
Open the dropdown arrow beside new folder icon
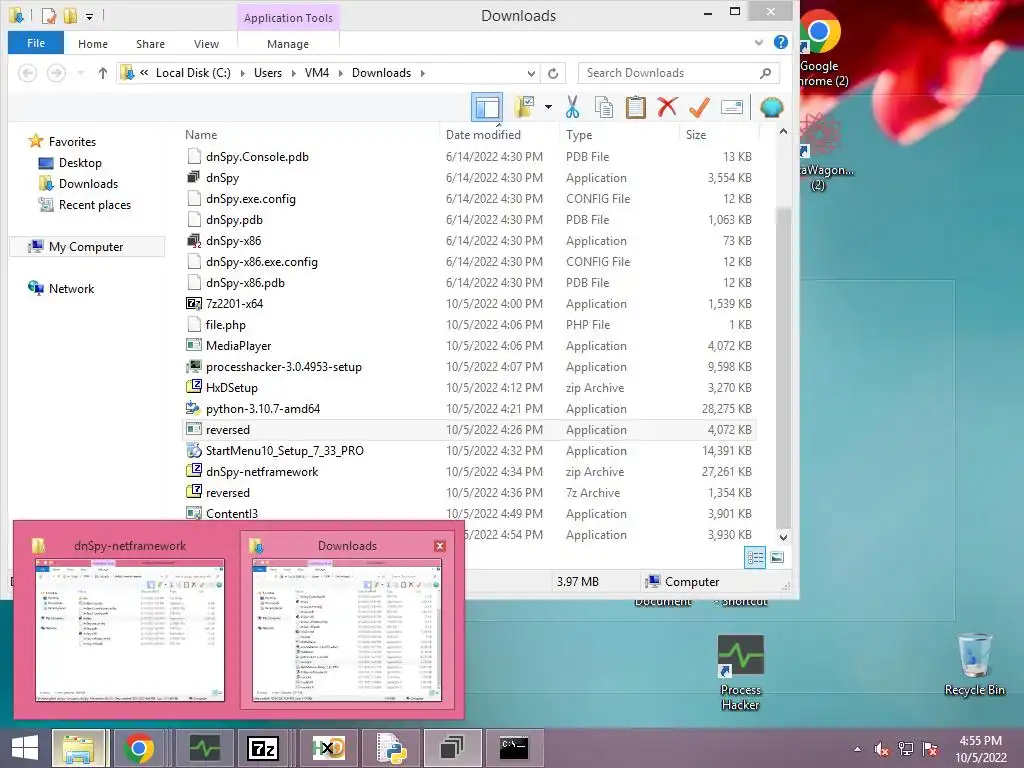click(x=548, y=107)
